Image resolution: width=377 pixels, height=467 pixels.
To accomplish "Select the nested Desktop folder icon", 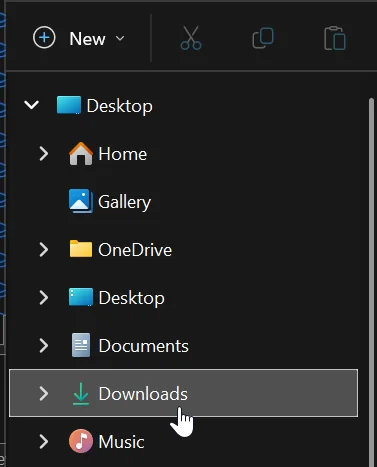I will click(81, 297).
